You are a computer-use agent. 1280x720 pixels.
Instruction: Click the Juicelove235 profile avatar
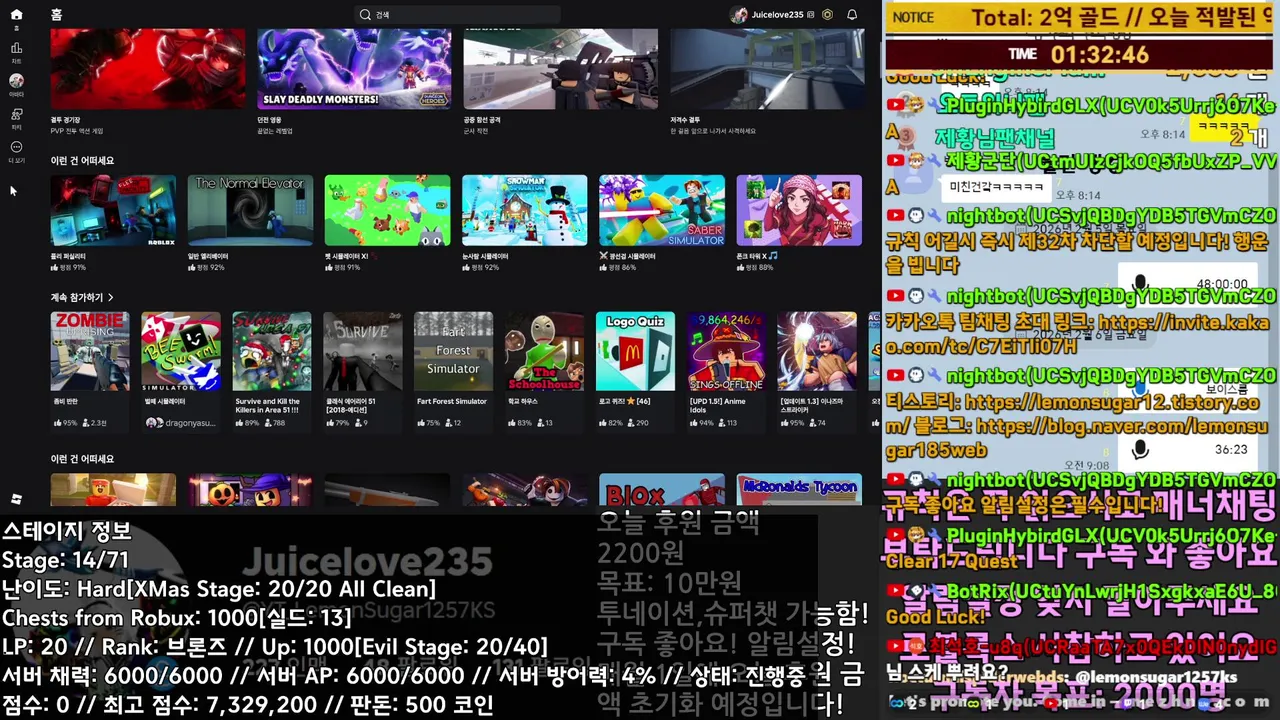739,15
